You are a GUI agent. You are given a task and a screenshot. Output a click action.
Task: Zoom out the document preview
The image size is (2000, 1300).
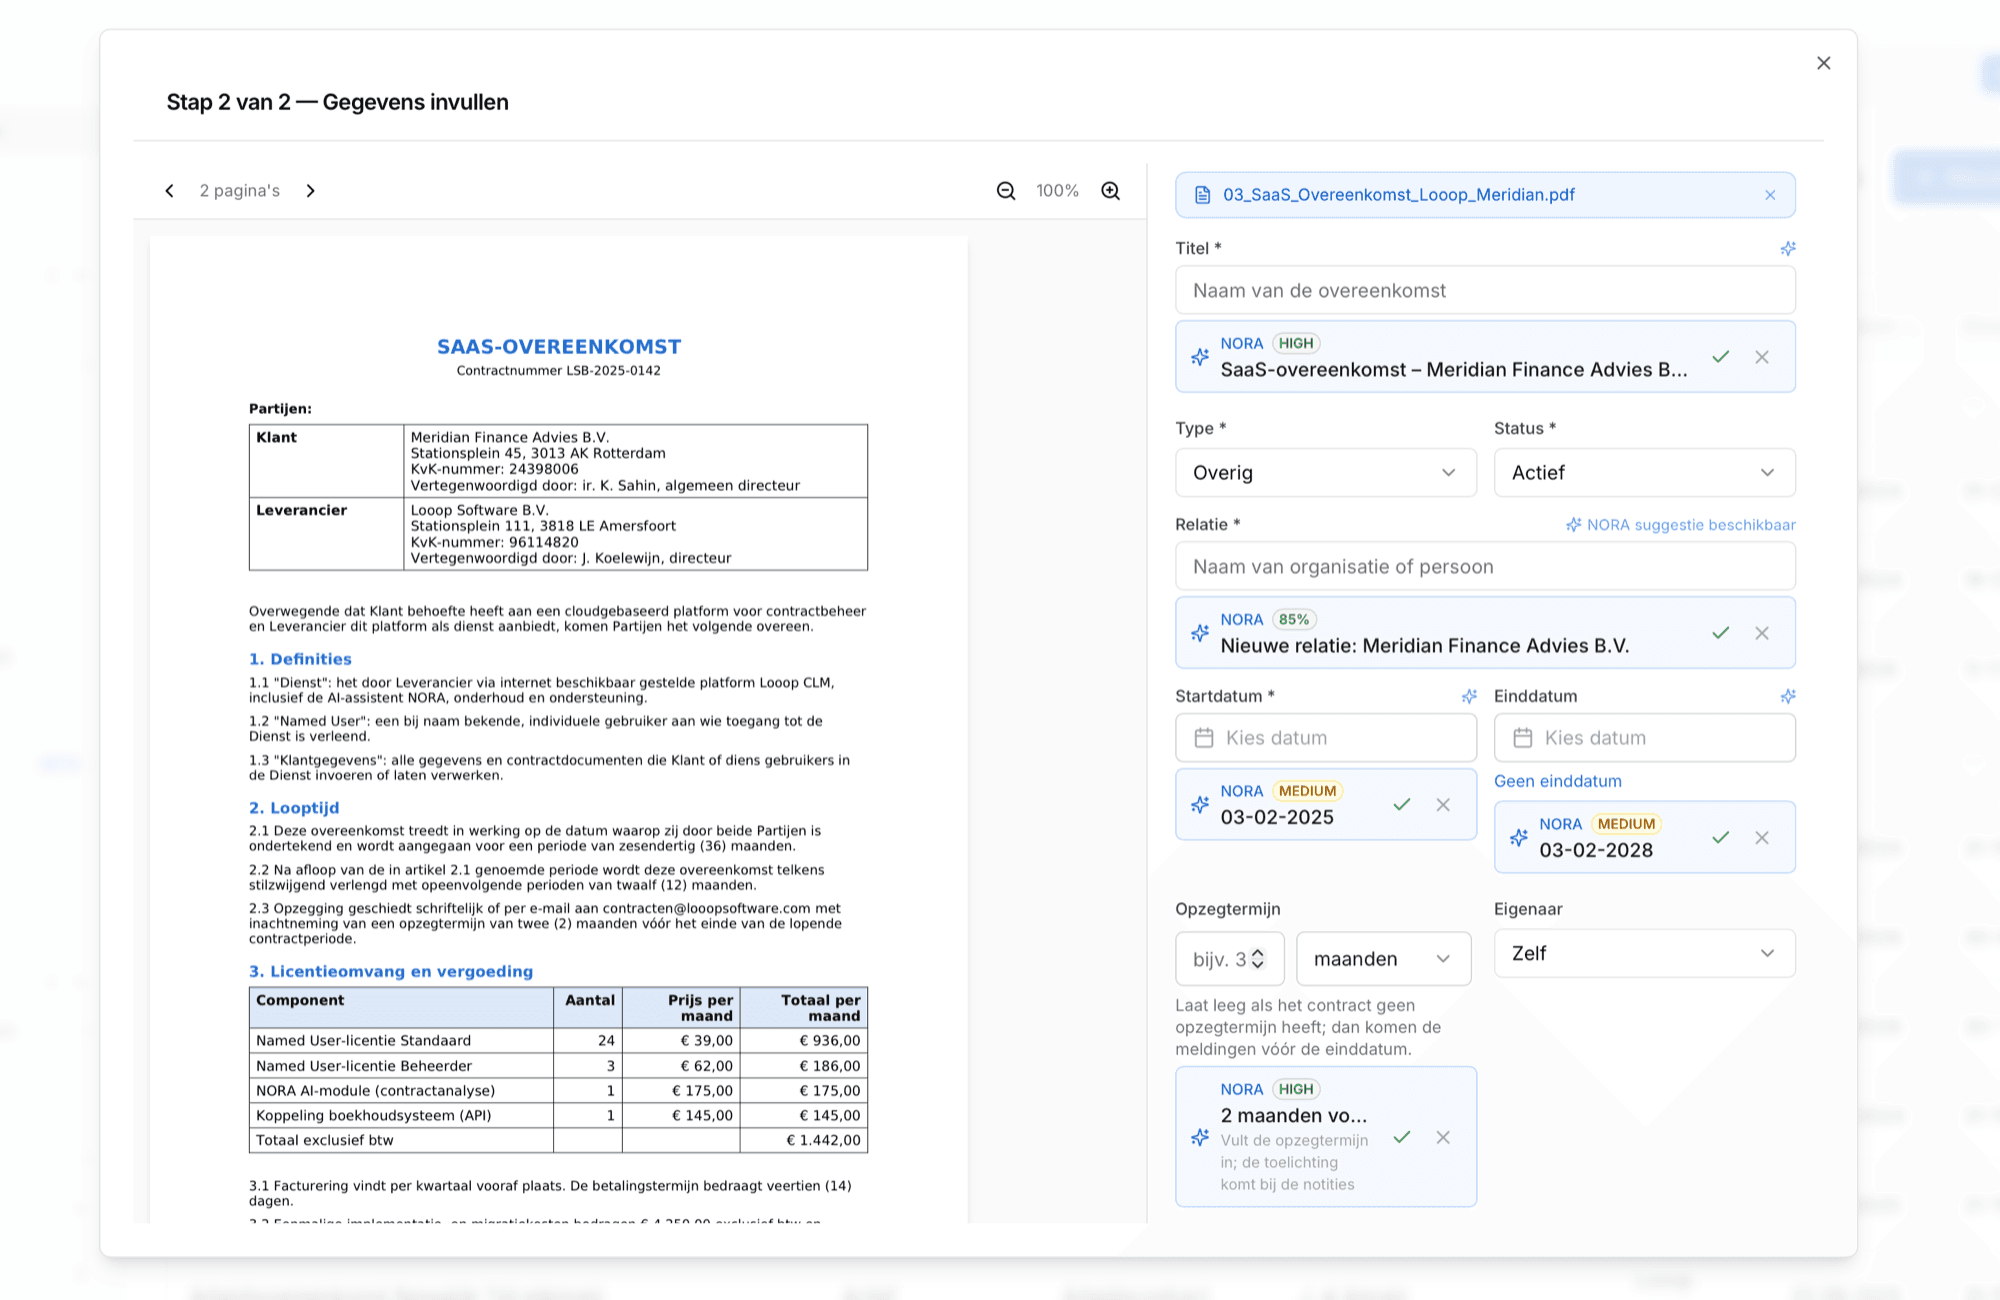coord(1006,191)
